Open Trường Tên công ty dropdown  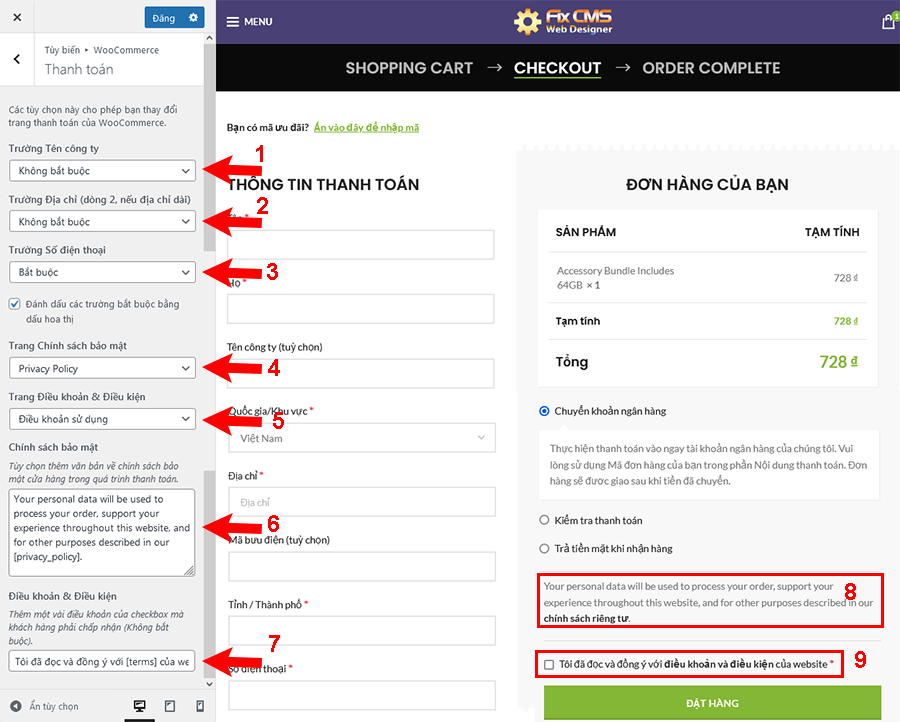point(102,171)
